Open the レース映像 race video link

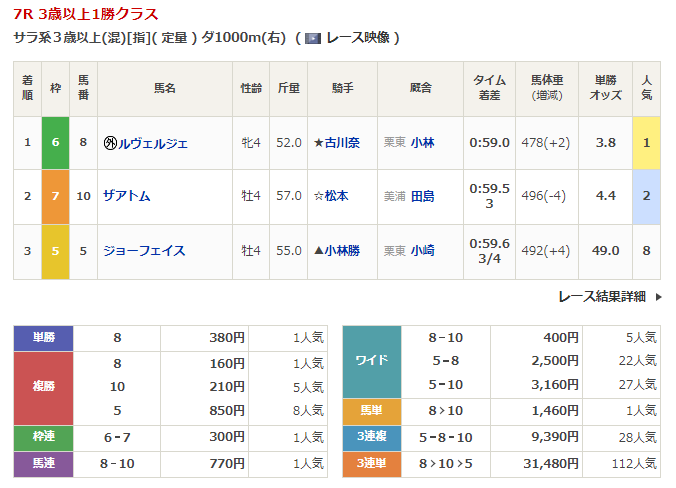coord(356,38)
